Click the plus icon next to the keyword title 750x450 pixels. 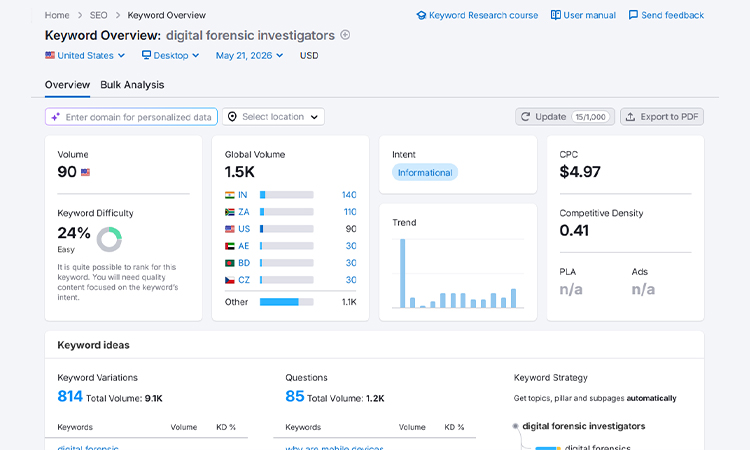[345, 35]
